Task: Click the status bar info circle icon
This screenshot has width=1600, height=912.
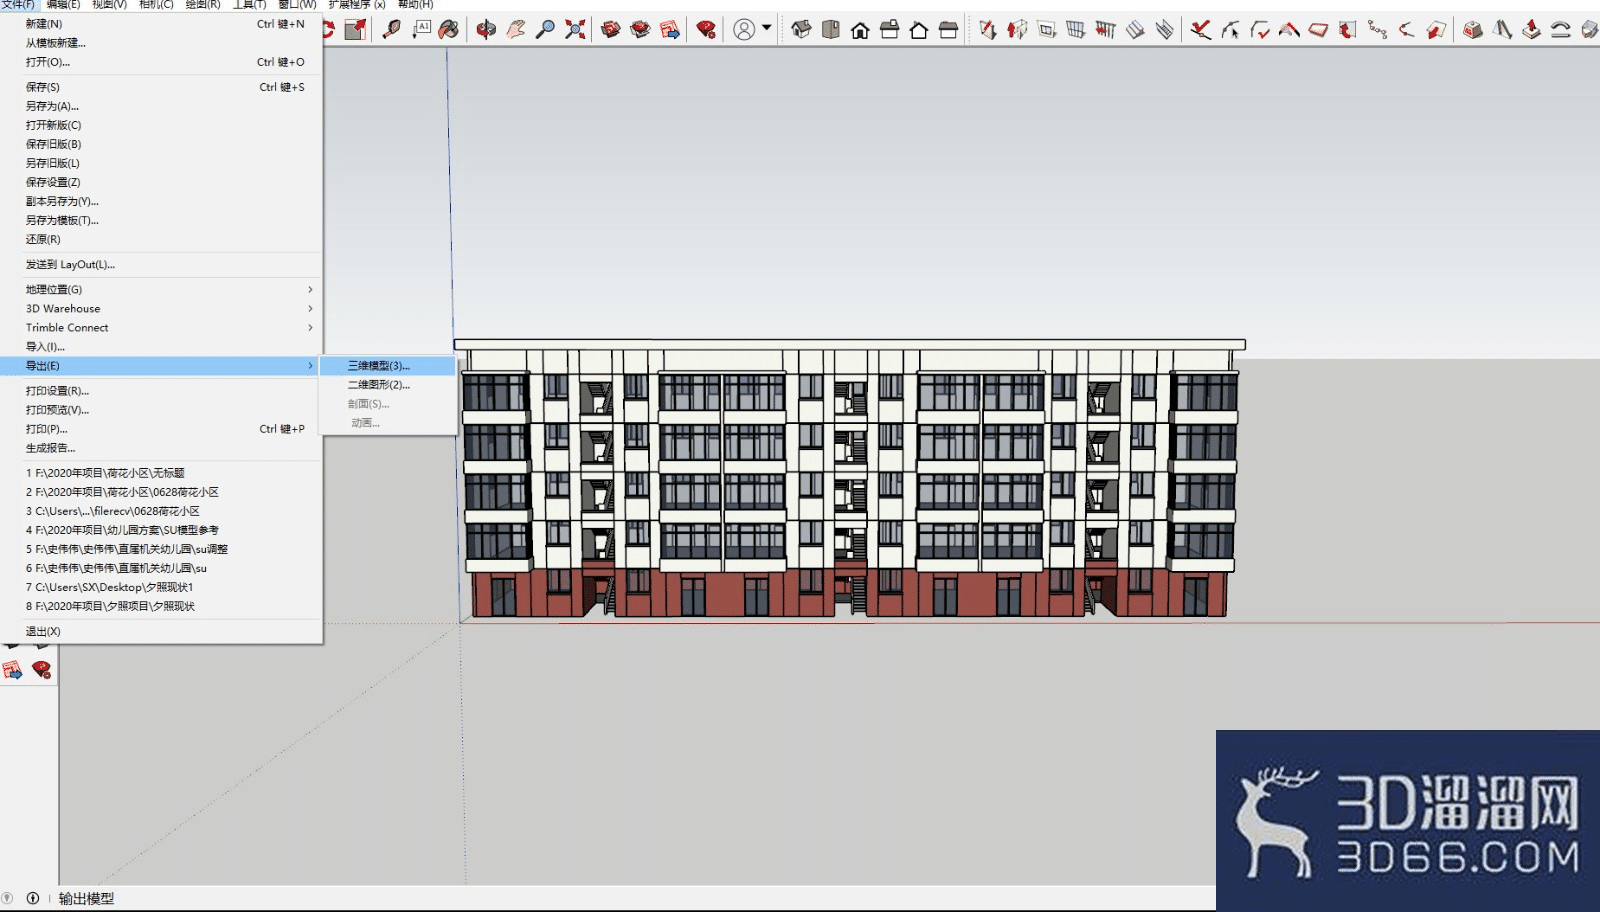Action: pos(33,898)
